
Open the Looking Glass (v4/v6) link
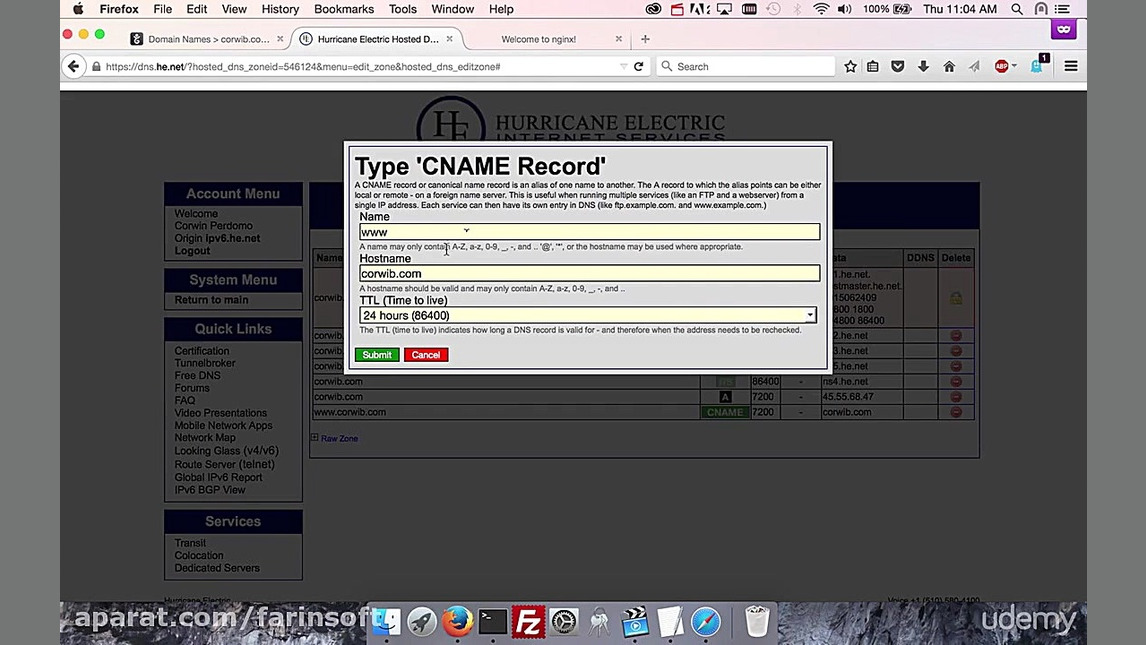(227, 451)
